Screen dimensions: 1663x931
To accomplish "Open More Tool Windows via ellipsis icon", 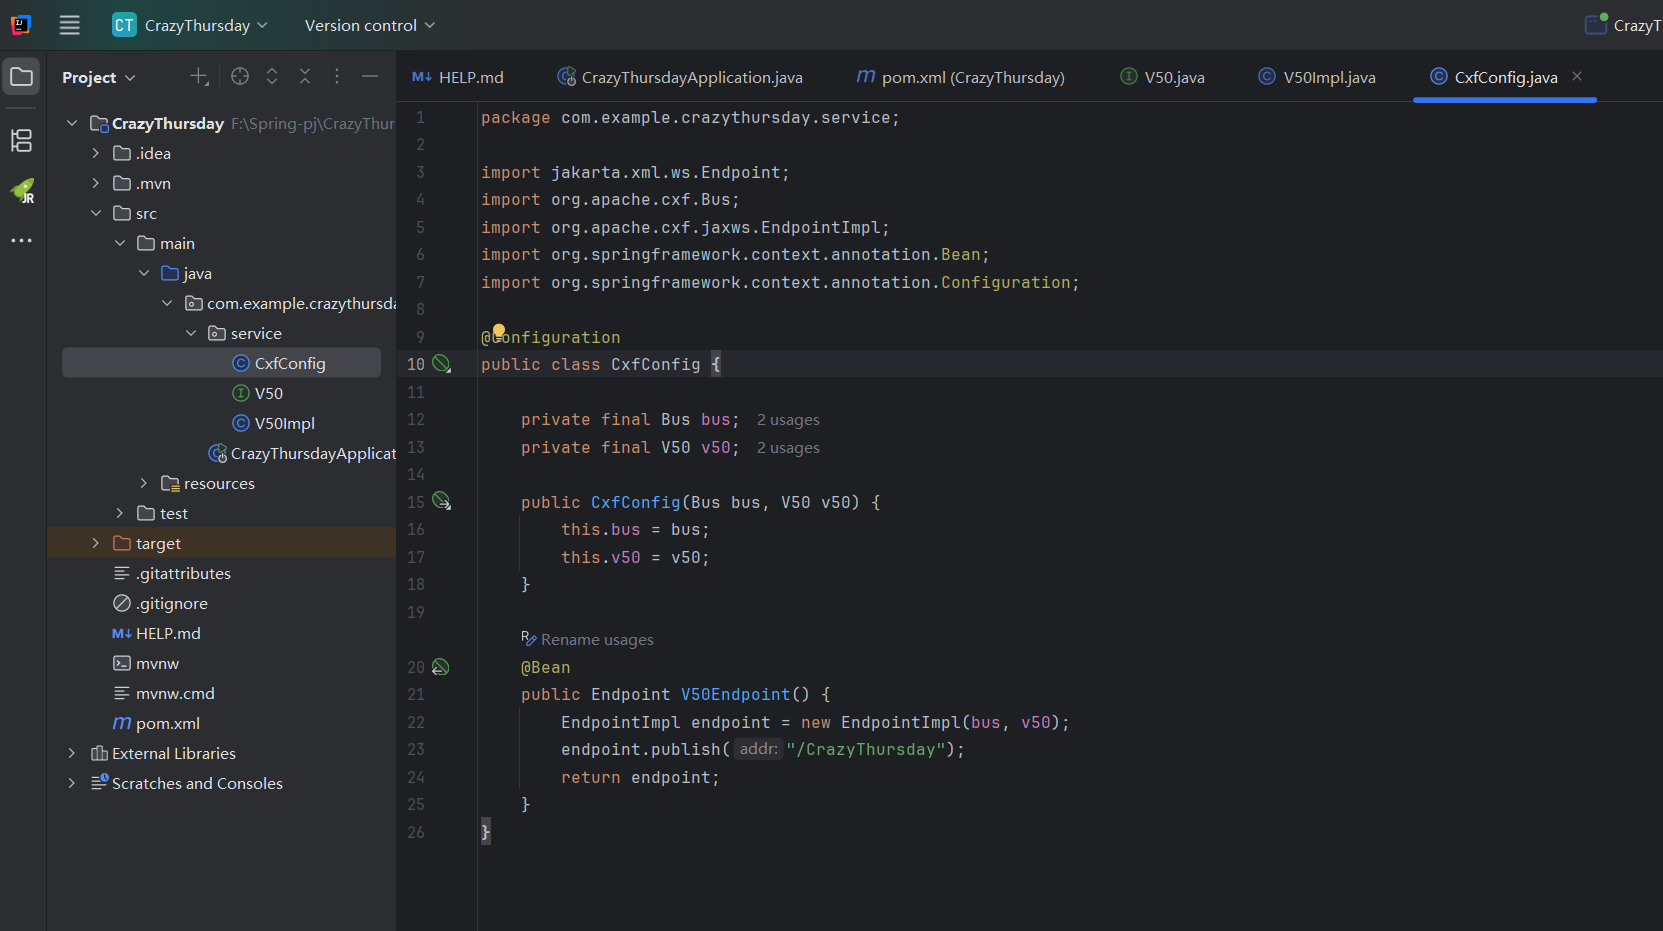I will pyautogui.click(x=21, y=240).
